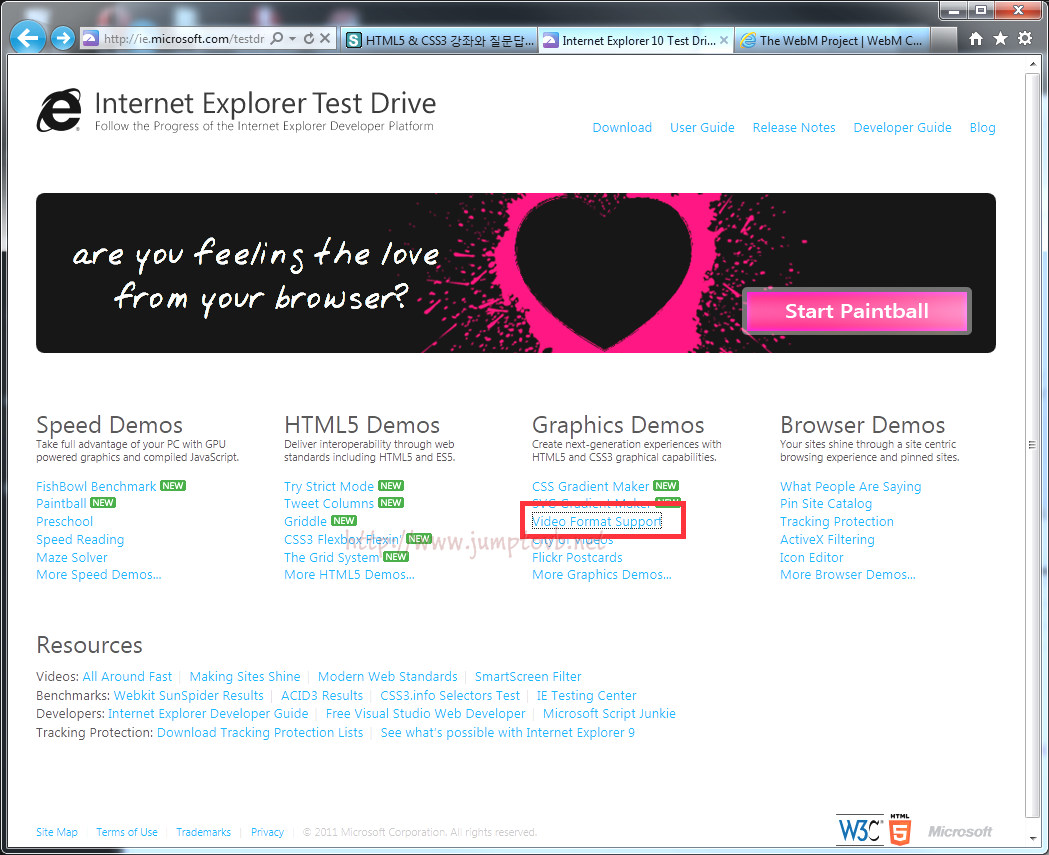Open the browser Home icon
Image resolution: width=1049 pixels, height=855 pixels.
pos(975,39)
